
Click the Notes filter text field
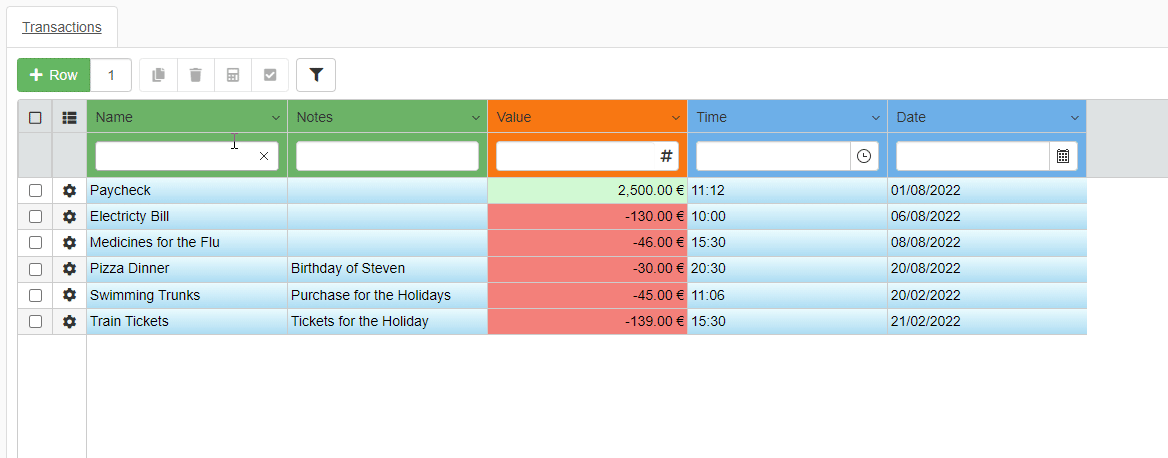point(387,156)
